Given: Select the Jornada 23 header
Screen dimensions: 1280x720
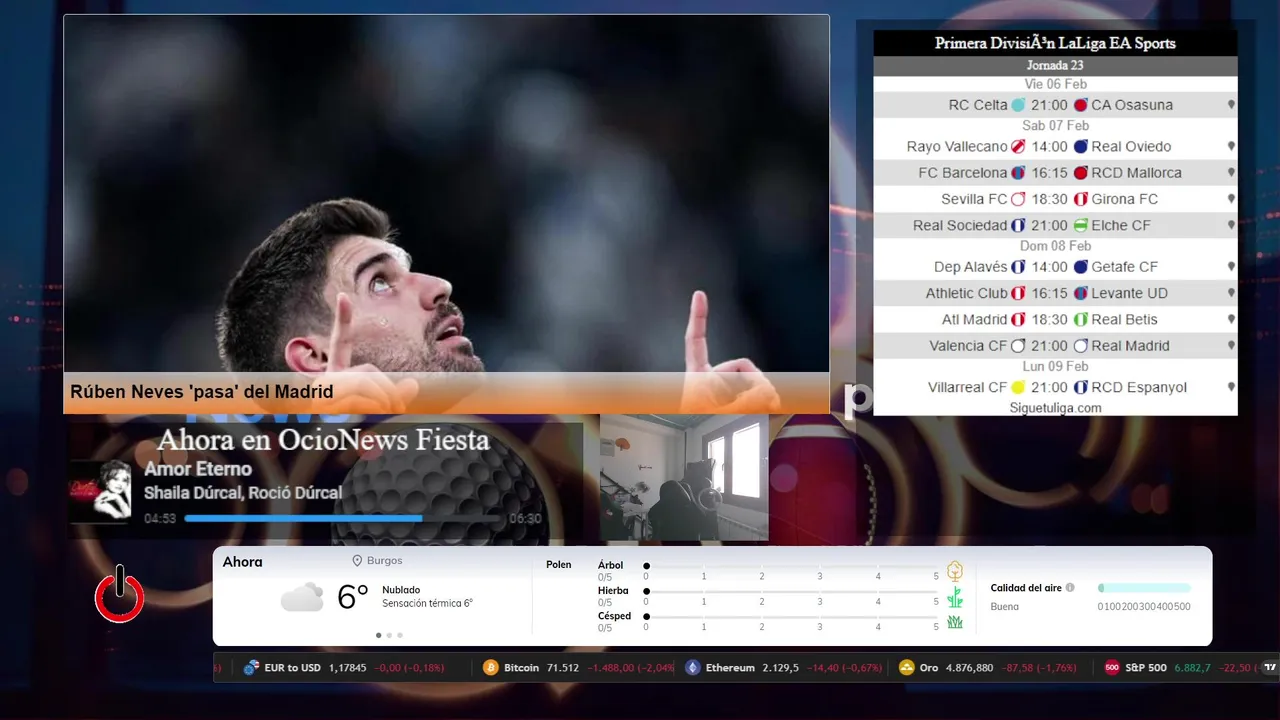Looking at the screenshot, I should point(1055,66).
